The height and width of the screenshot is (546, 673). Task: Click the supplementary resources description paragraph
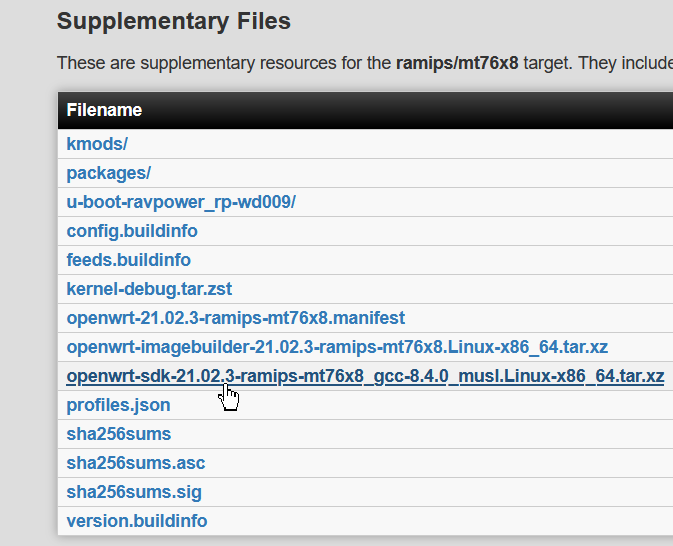point(220,63)
